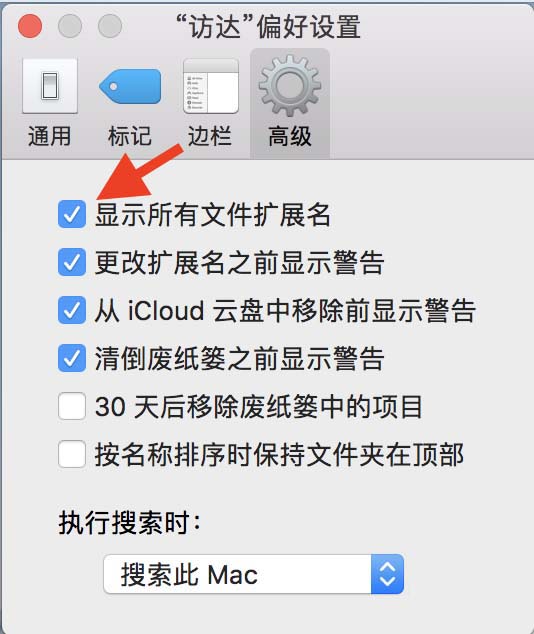Click the 边栏 text label
The image size is (534, 634).
tap(210, 136)
